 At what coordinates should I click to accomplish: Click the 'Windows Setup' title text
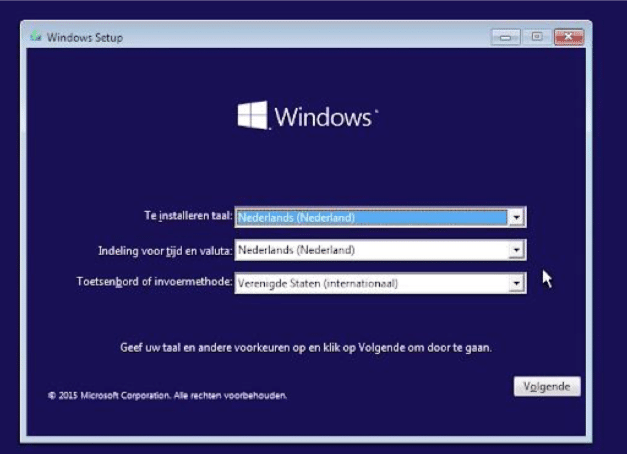[85, 38]
